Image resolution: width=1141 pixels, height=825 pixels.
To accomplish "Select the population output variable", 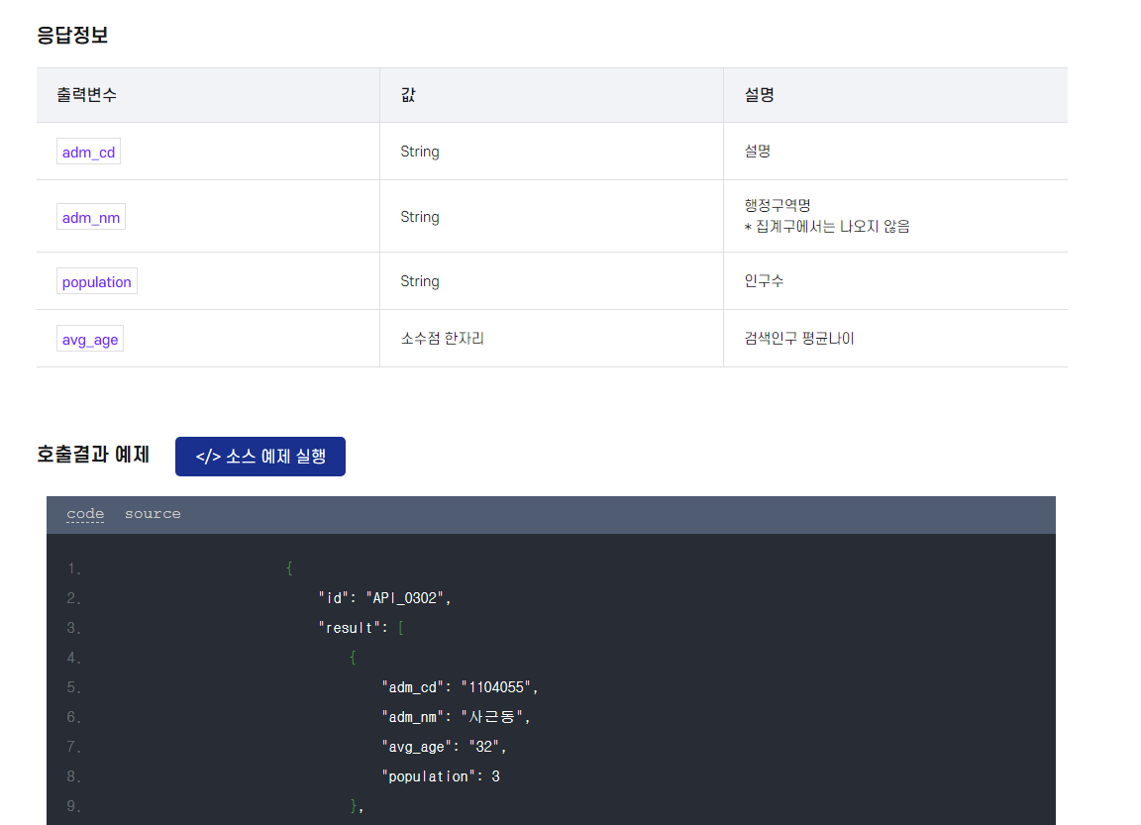I will pos(96,281).
